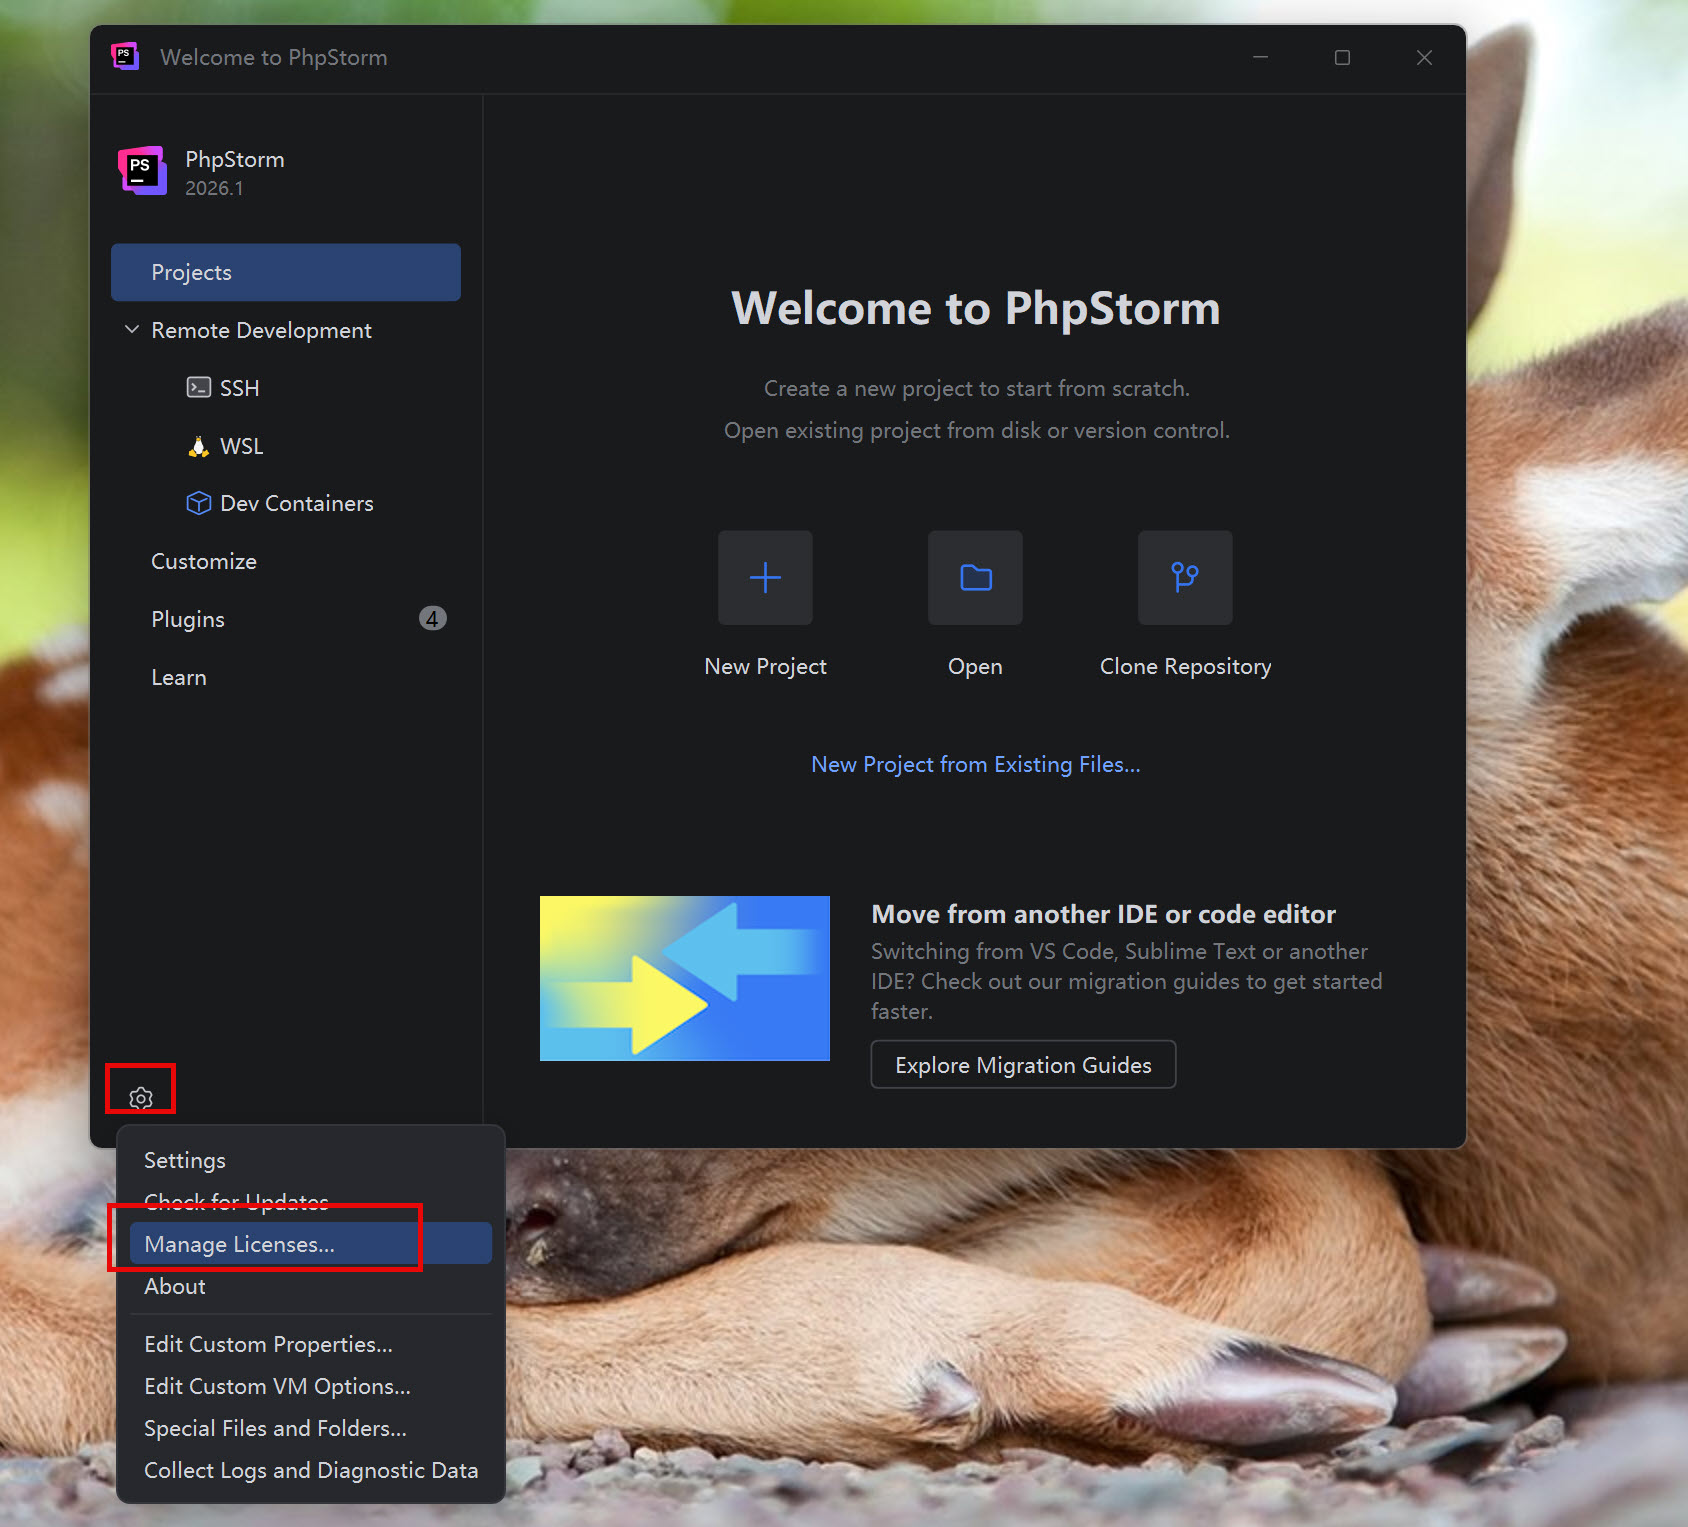Viewport: 1688px width, 1527px height.
Task: Go to the Learn section
Action: point(179,677)
